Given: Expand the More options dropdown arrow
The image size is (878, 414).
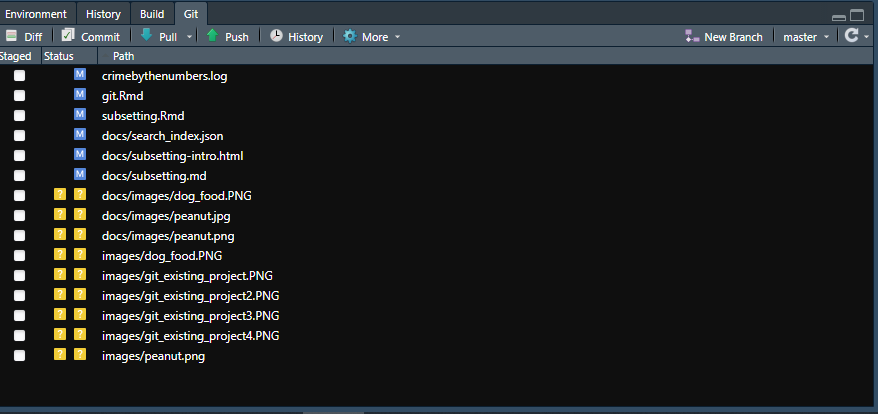Looking at the screenshot, I should click(x=397, y=37).
